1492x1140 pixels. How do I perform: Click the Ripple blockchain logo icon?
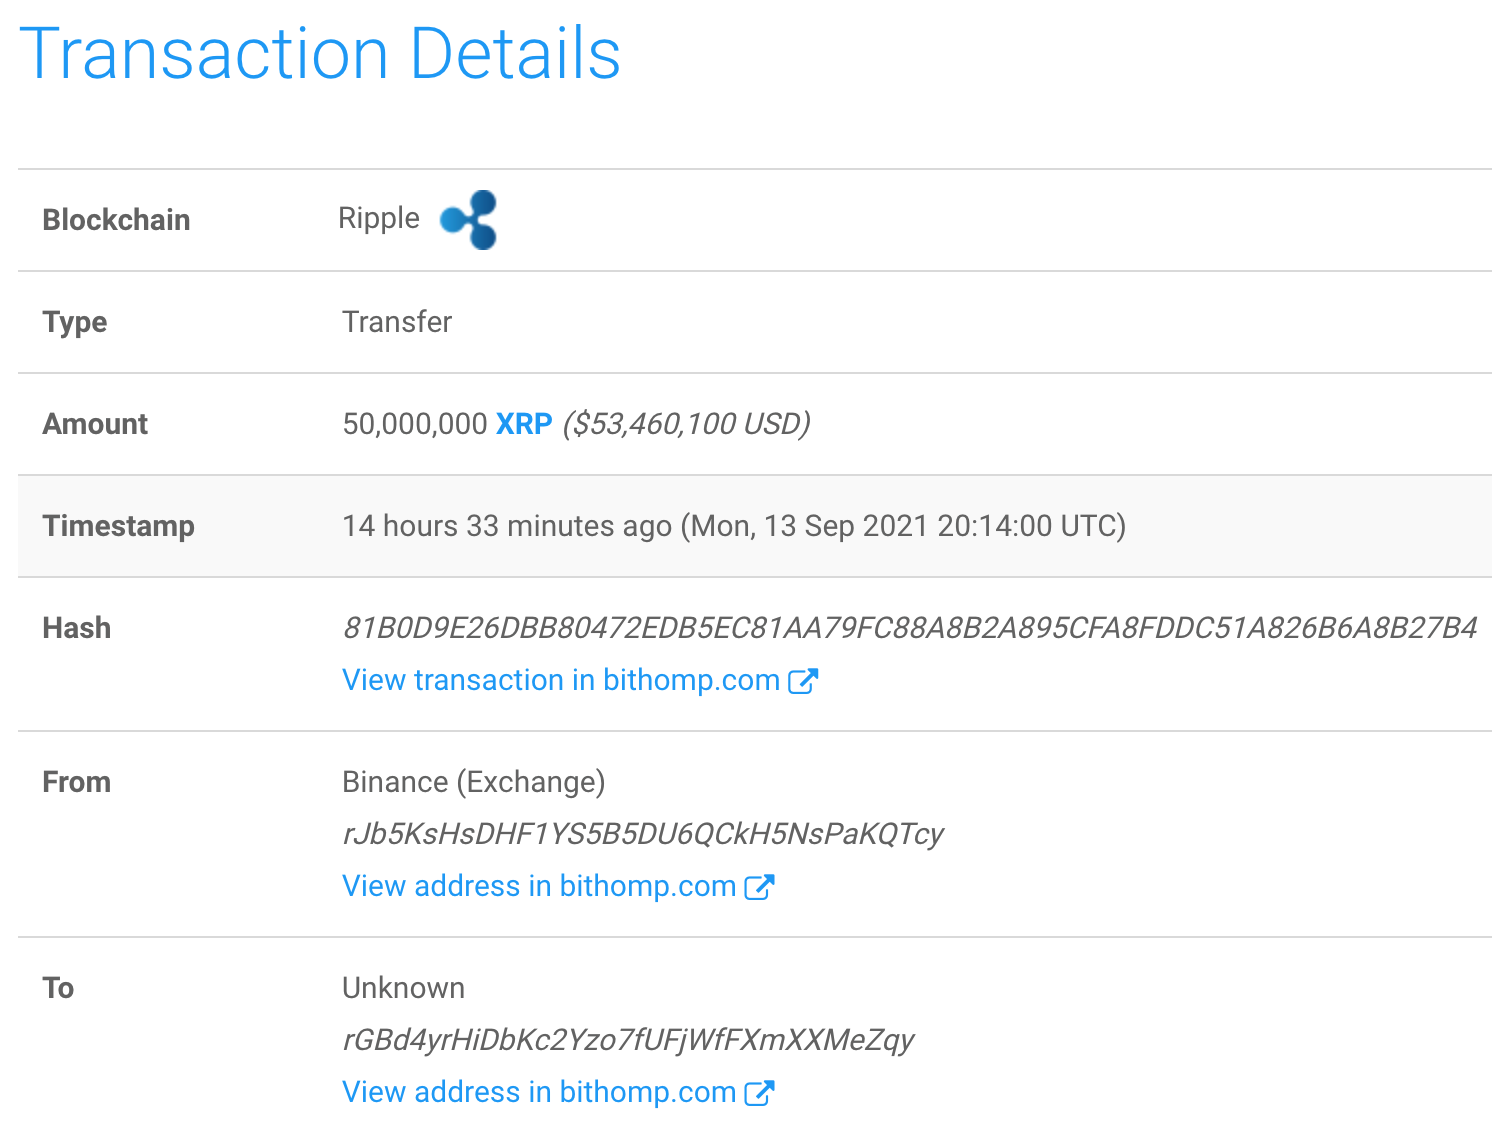pyautogui.click(x=470, y=219)
